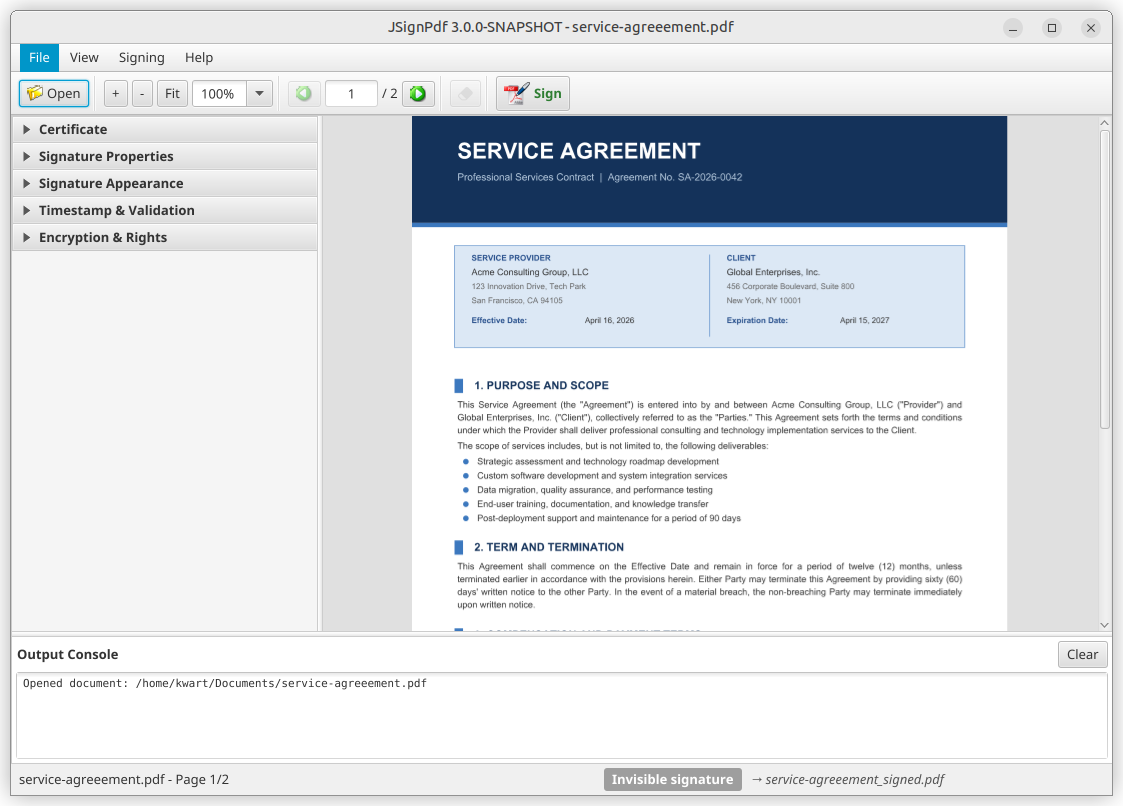Viewport: 1123px width, 806px height.
Task: Expand the Encryption & Rights section
Action: coord(101,237)
